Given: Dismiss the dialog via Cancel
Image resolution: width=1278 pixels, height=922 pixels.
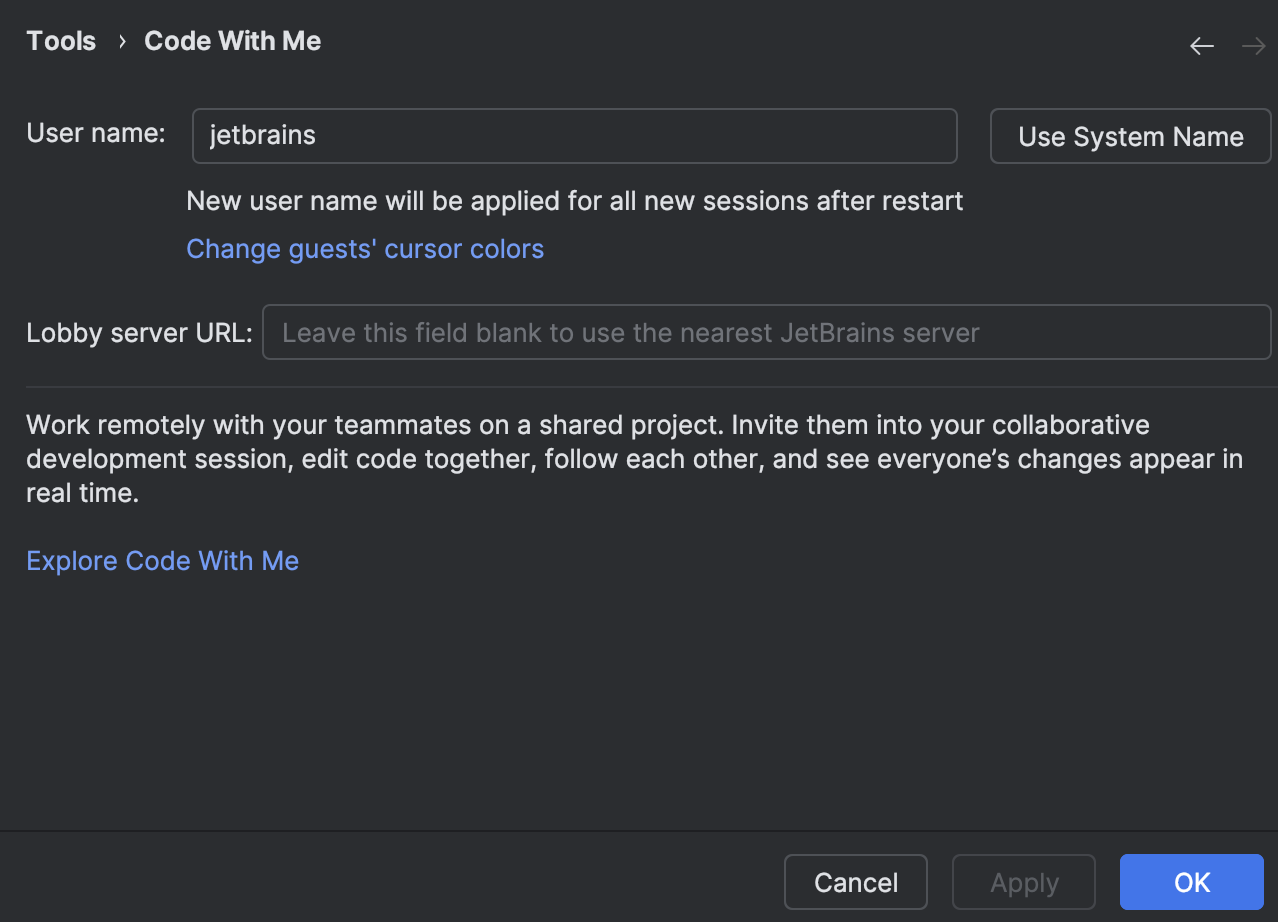Looking at the screenshot, I should click(x=855, y=882).
